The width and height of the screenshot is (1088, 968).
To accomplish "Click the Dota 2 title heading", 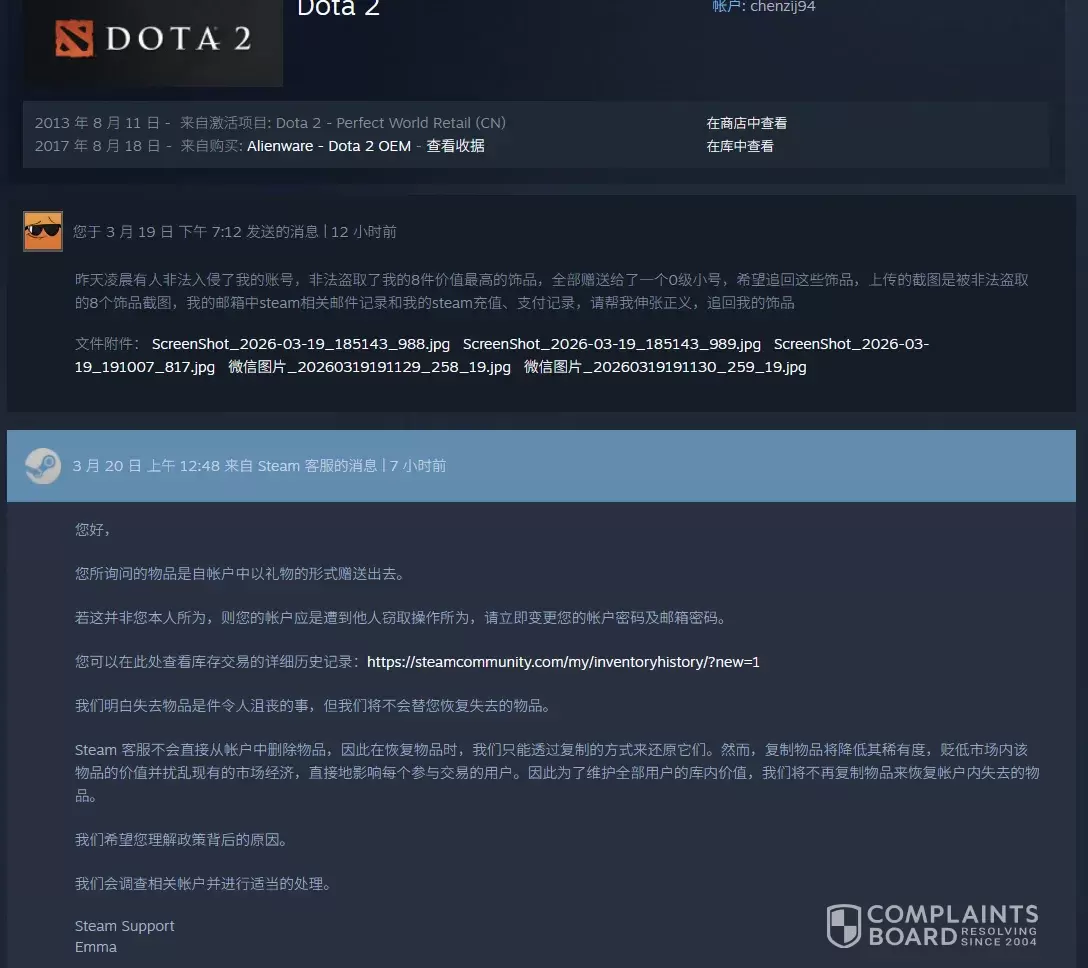I will pyautogui.click(x=338, y=8).
